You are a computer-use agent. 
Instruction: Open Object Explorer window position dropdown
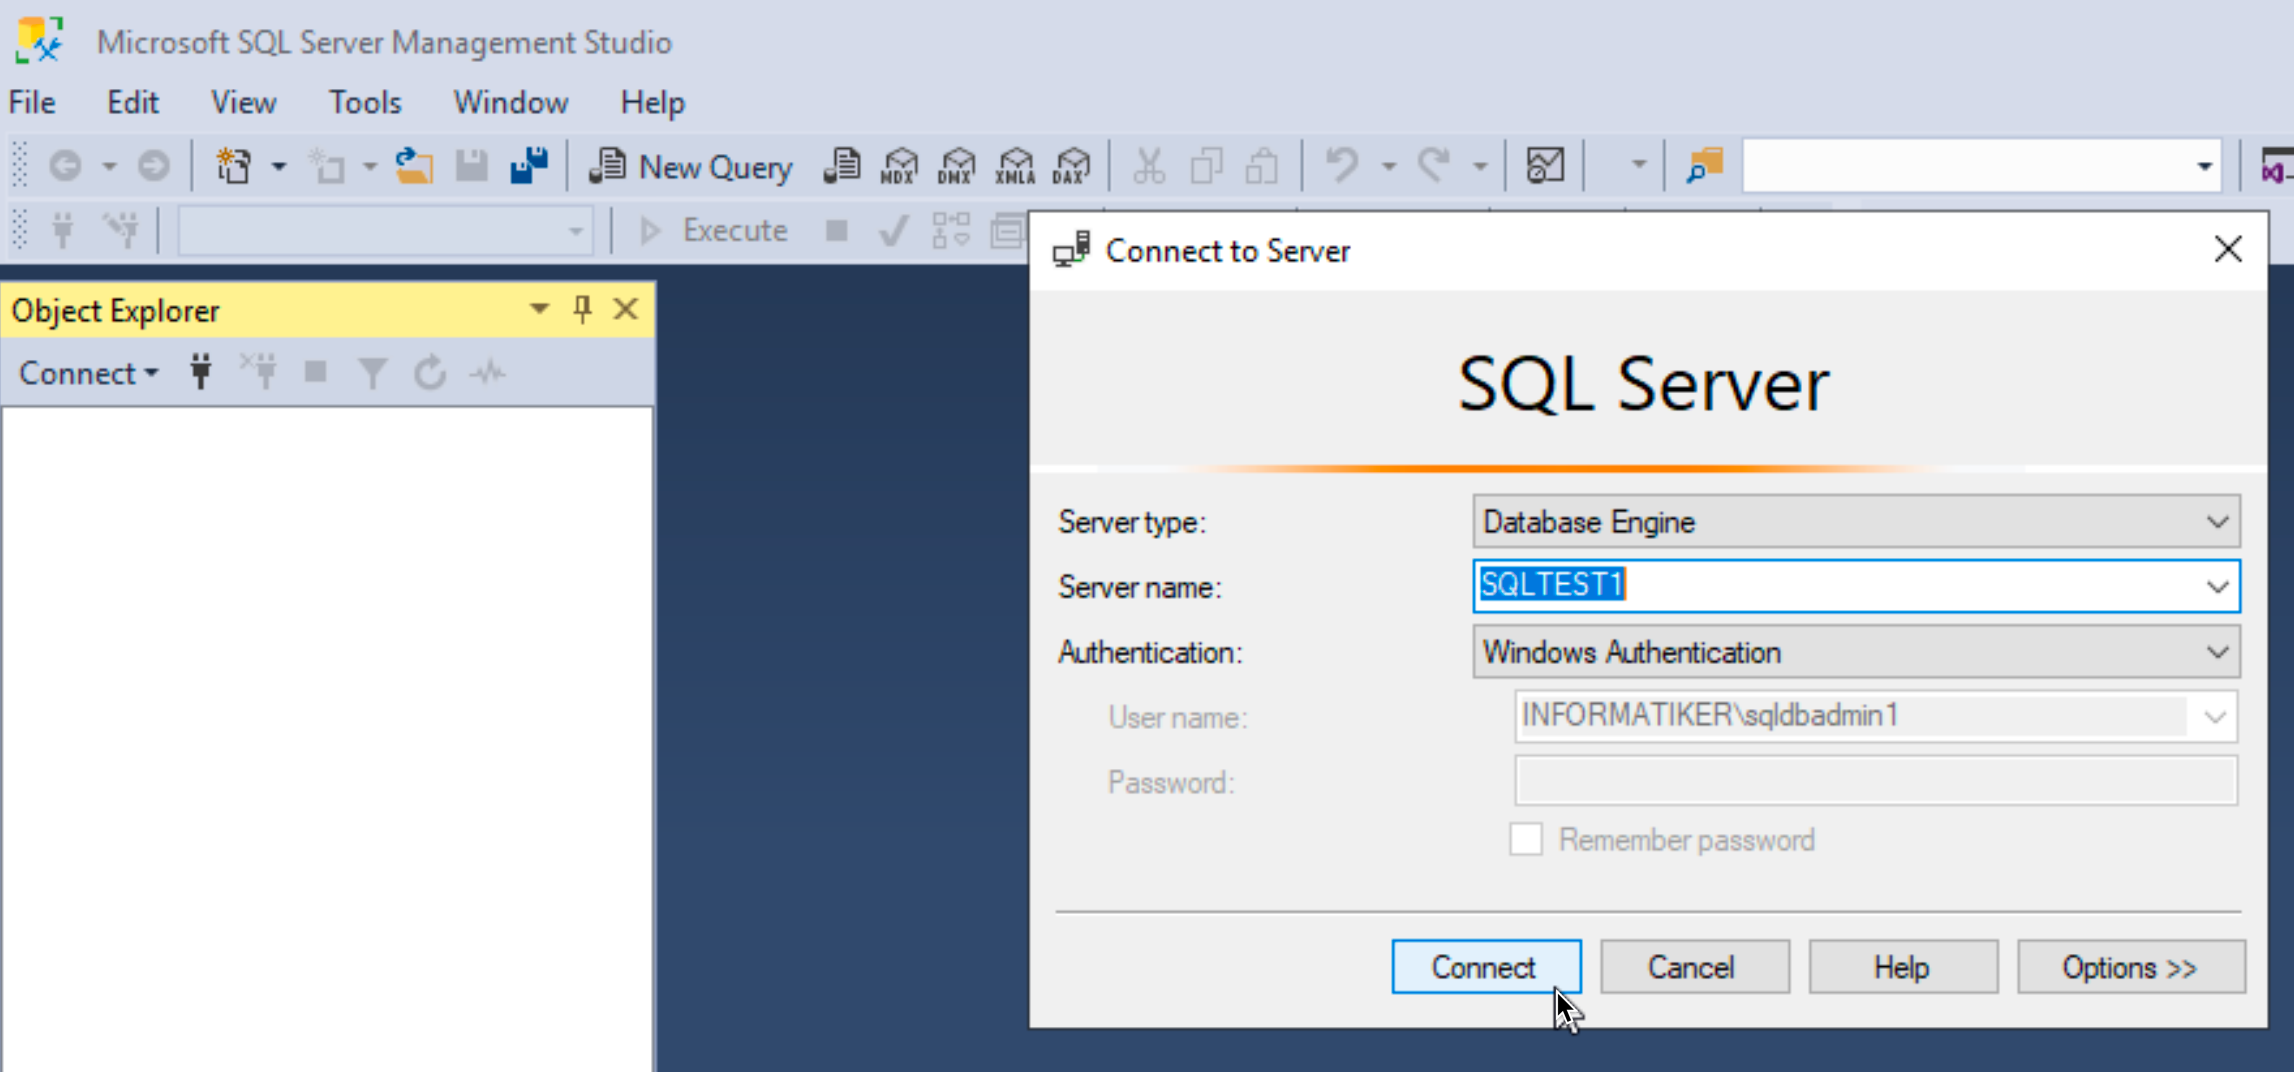539,309
